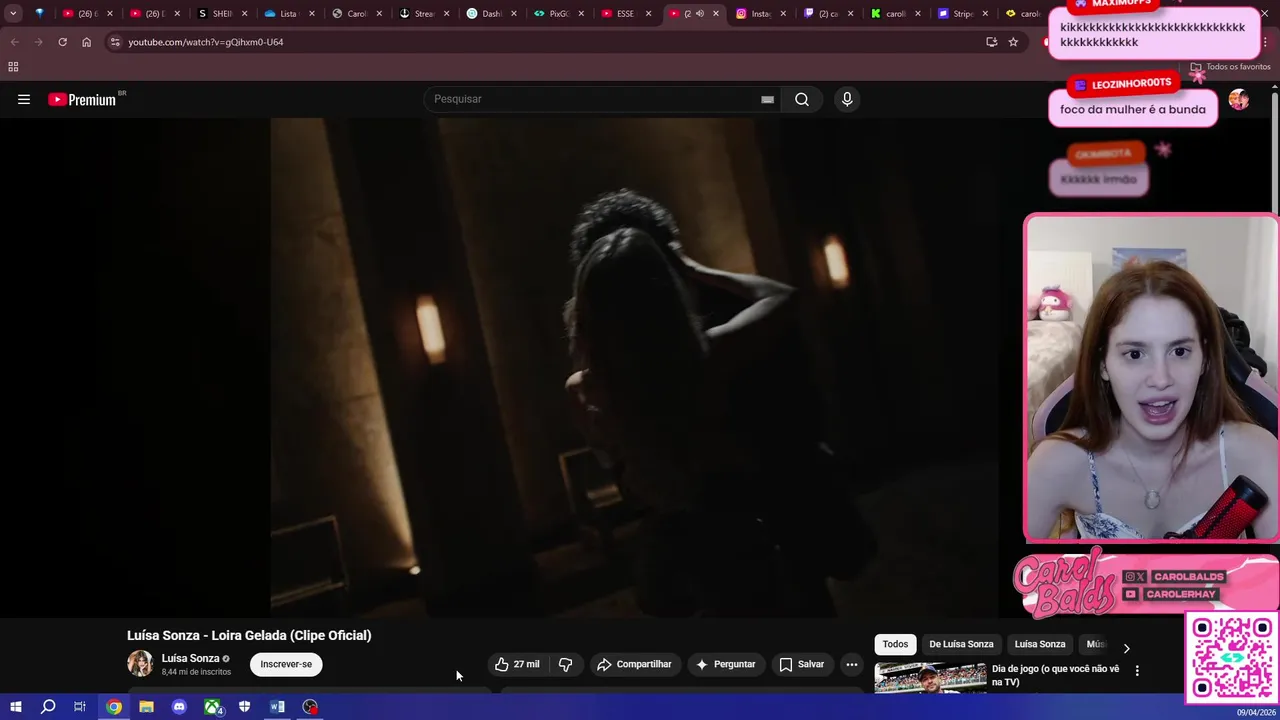Viewport: 1280px width, 720px height.
Task: Open more actions three-dot menu
Action: pos(852,664)
